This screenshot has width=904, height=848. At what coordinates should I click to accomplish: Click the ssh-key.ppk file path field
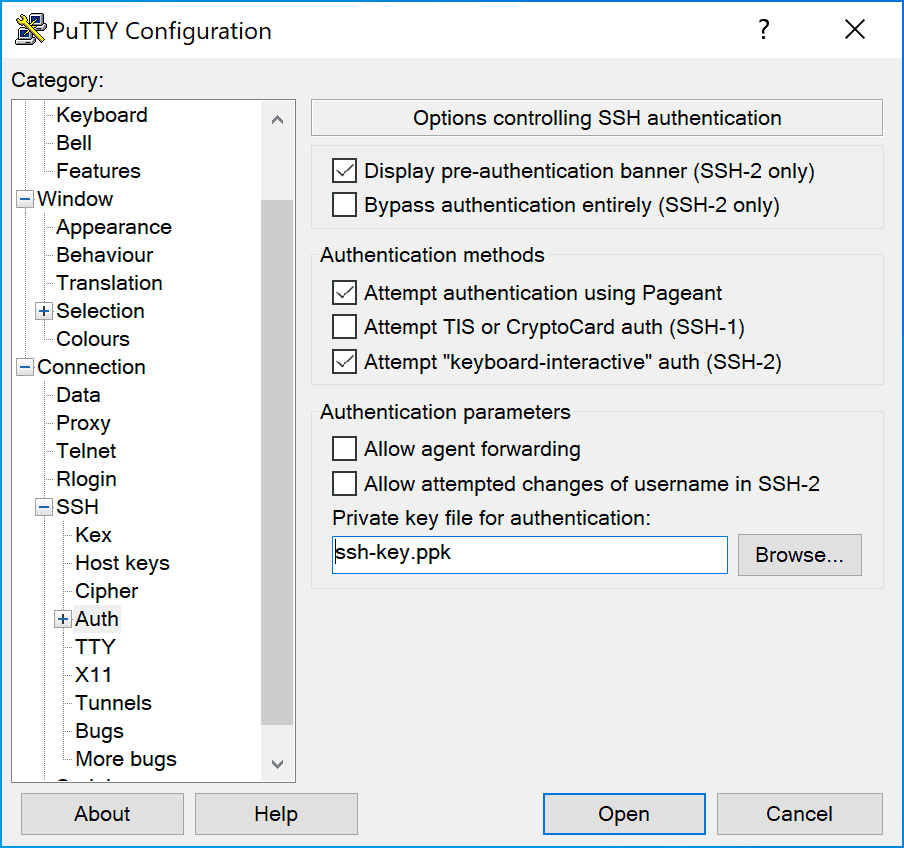[x=529, y=555]
